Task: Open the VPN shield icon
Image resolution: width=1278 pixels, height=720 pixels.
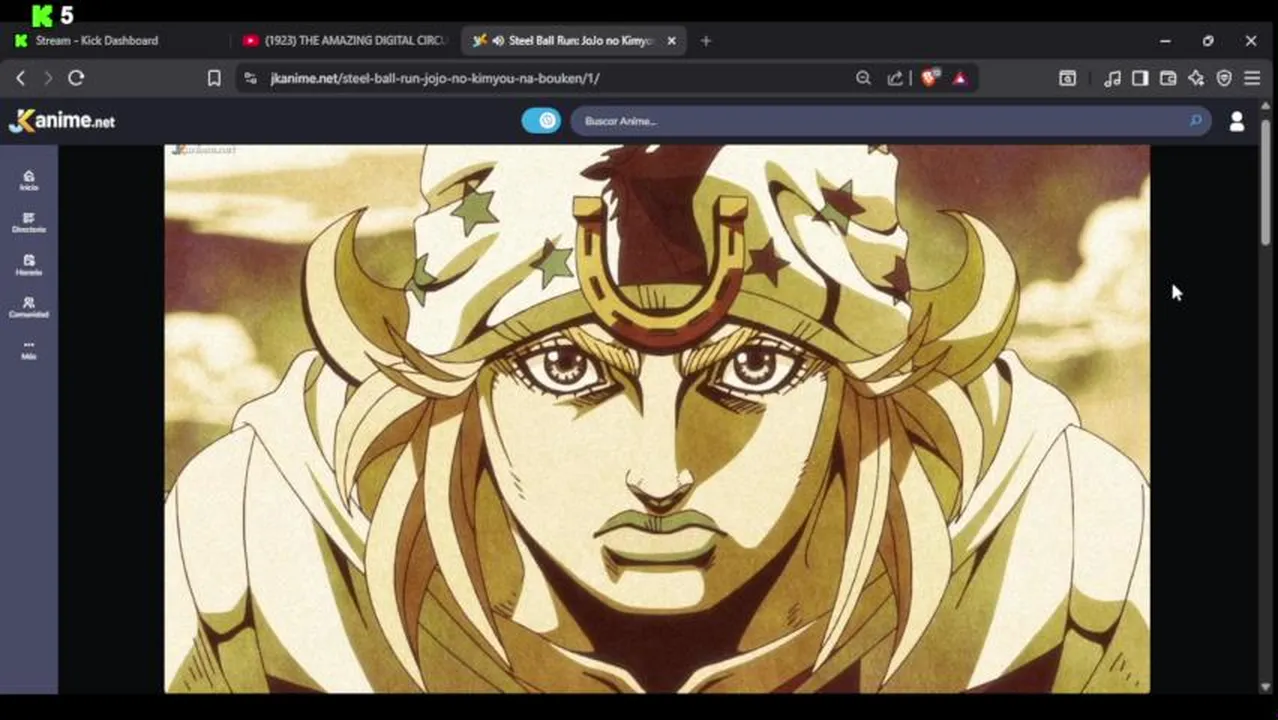Action: 1224,78
